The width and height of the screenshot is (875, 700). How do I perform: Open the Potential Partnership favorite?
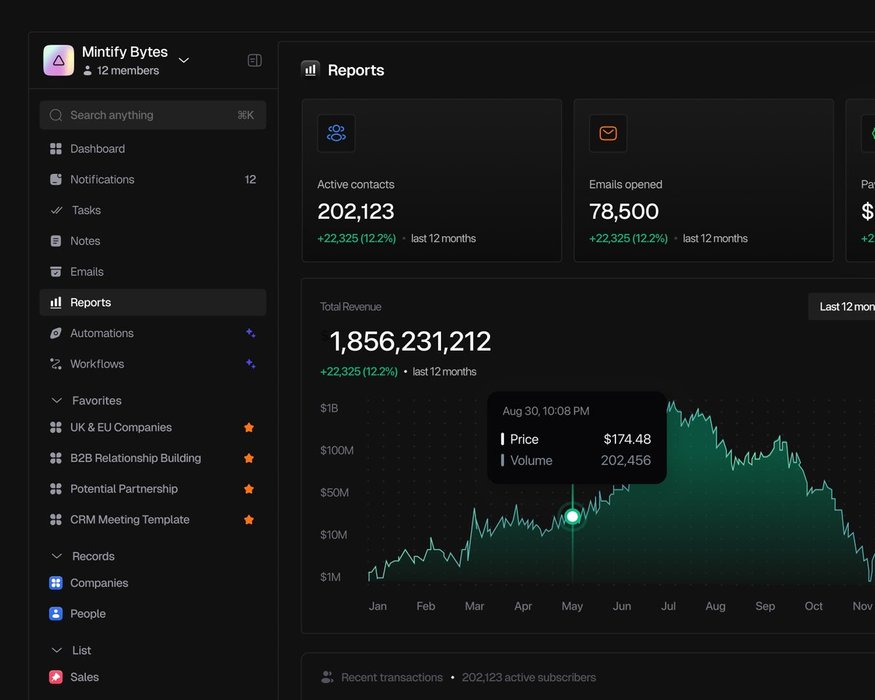click(124, 489)
